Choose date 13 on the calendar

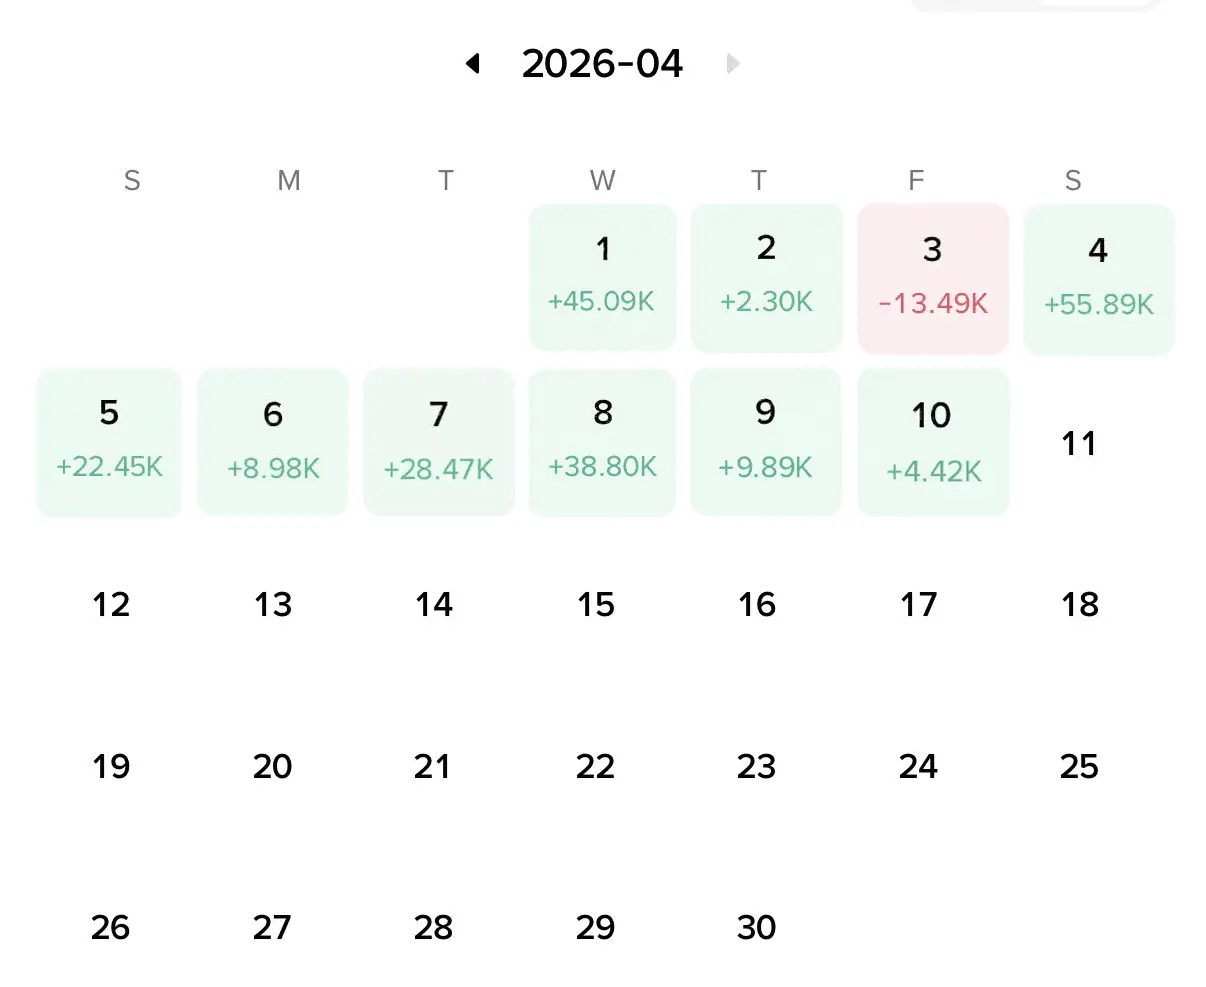pos(273,604)
